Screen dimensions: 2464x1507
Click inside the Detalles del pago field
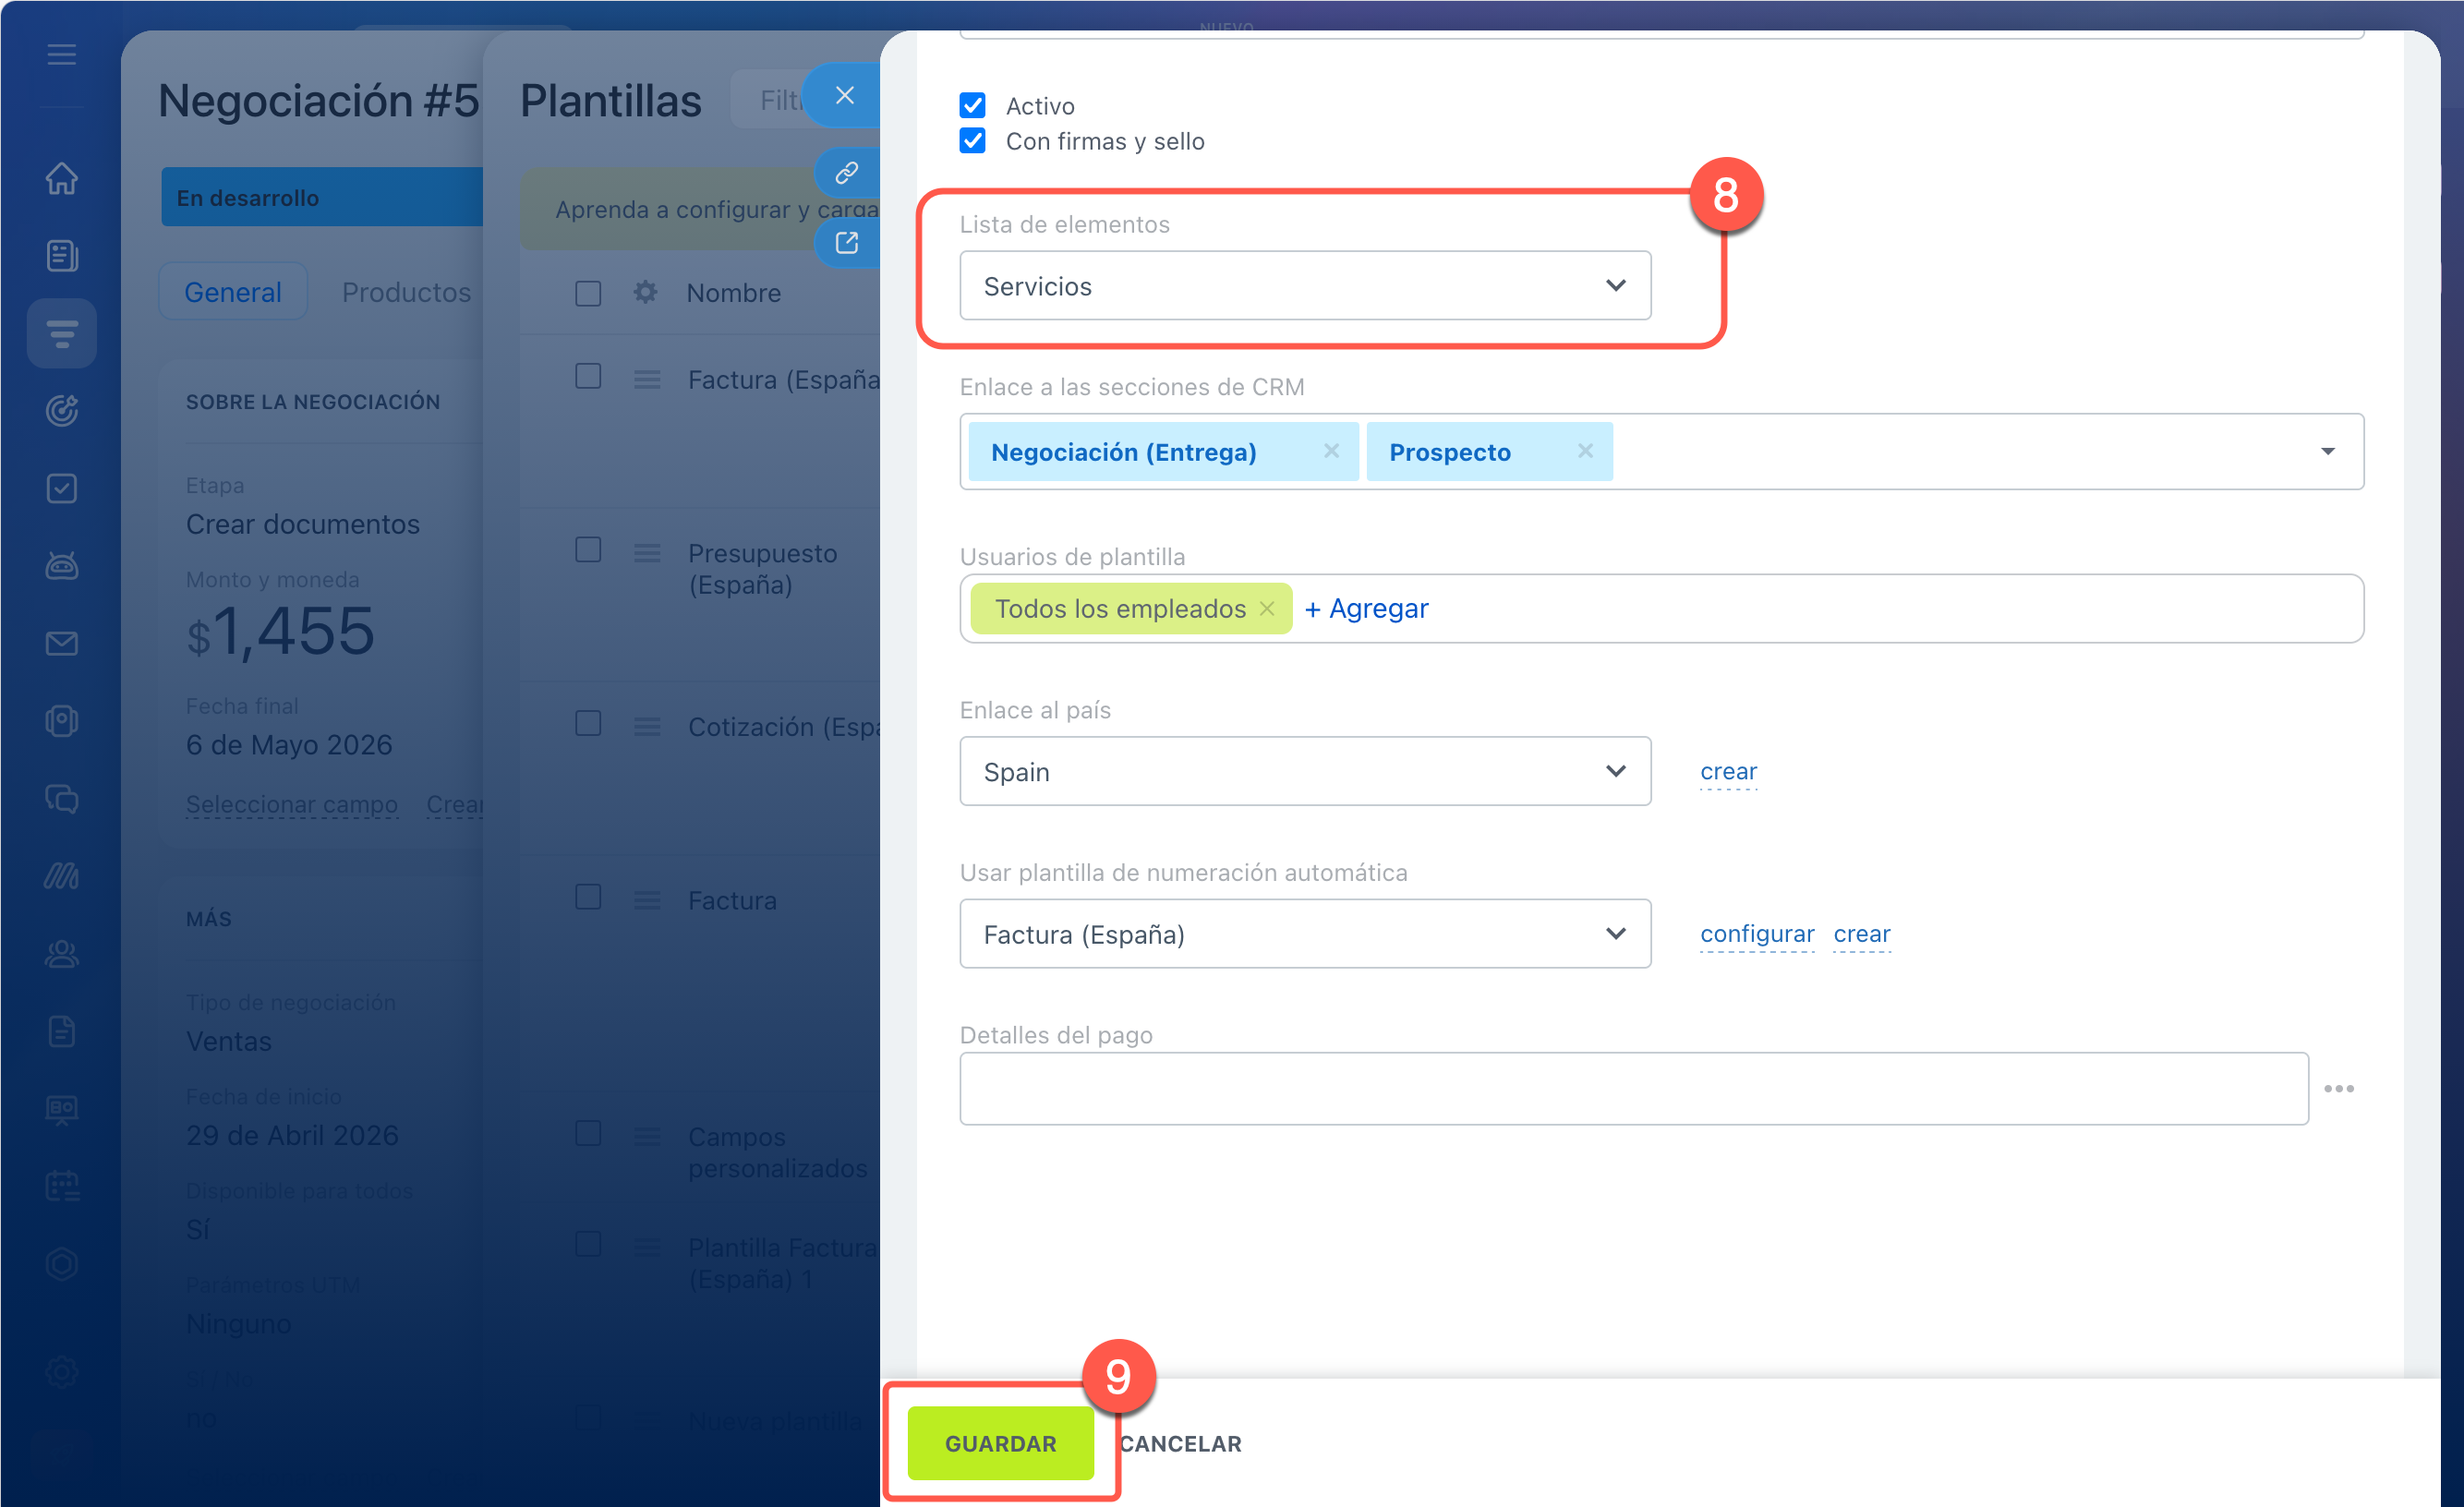tap(1633, 1088)
